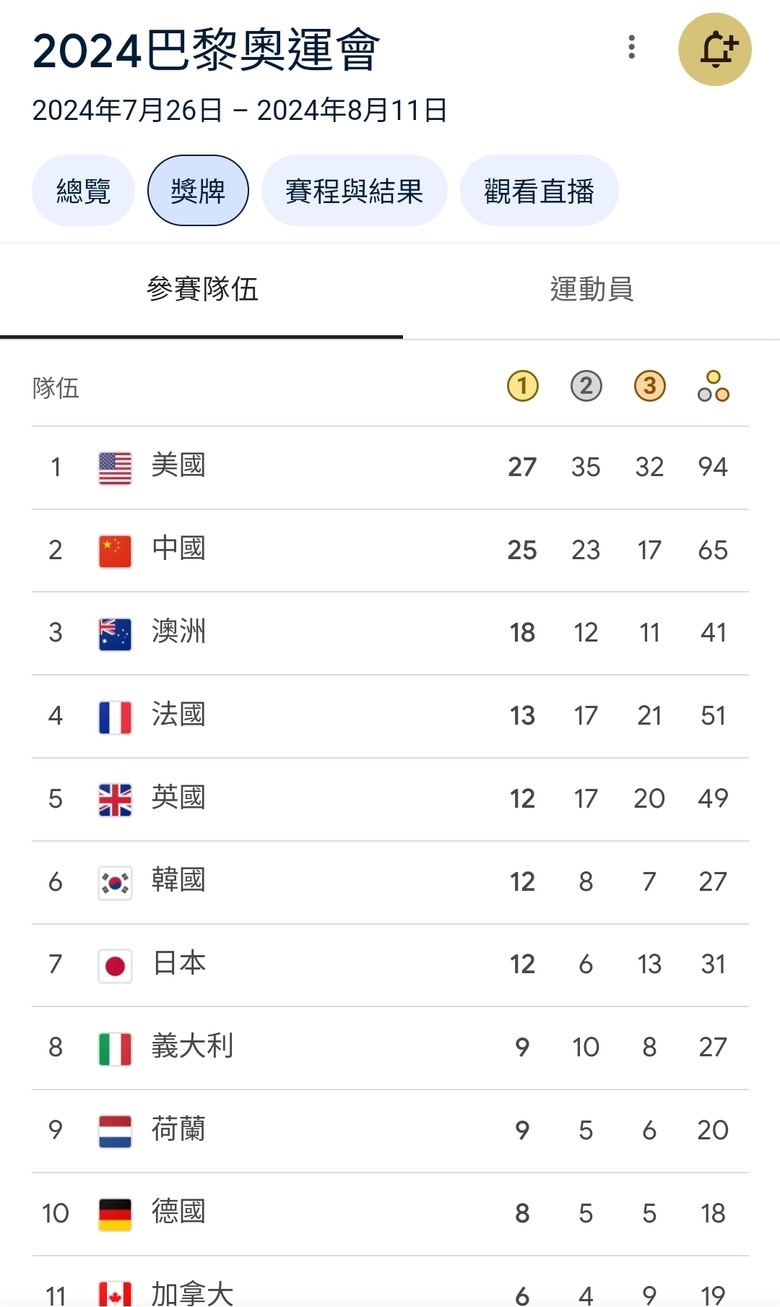
Task: Open the three-dot more options menu
Action: [631, 47]
